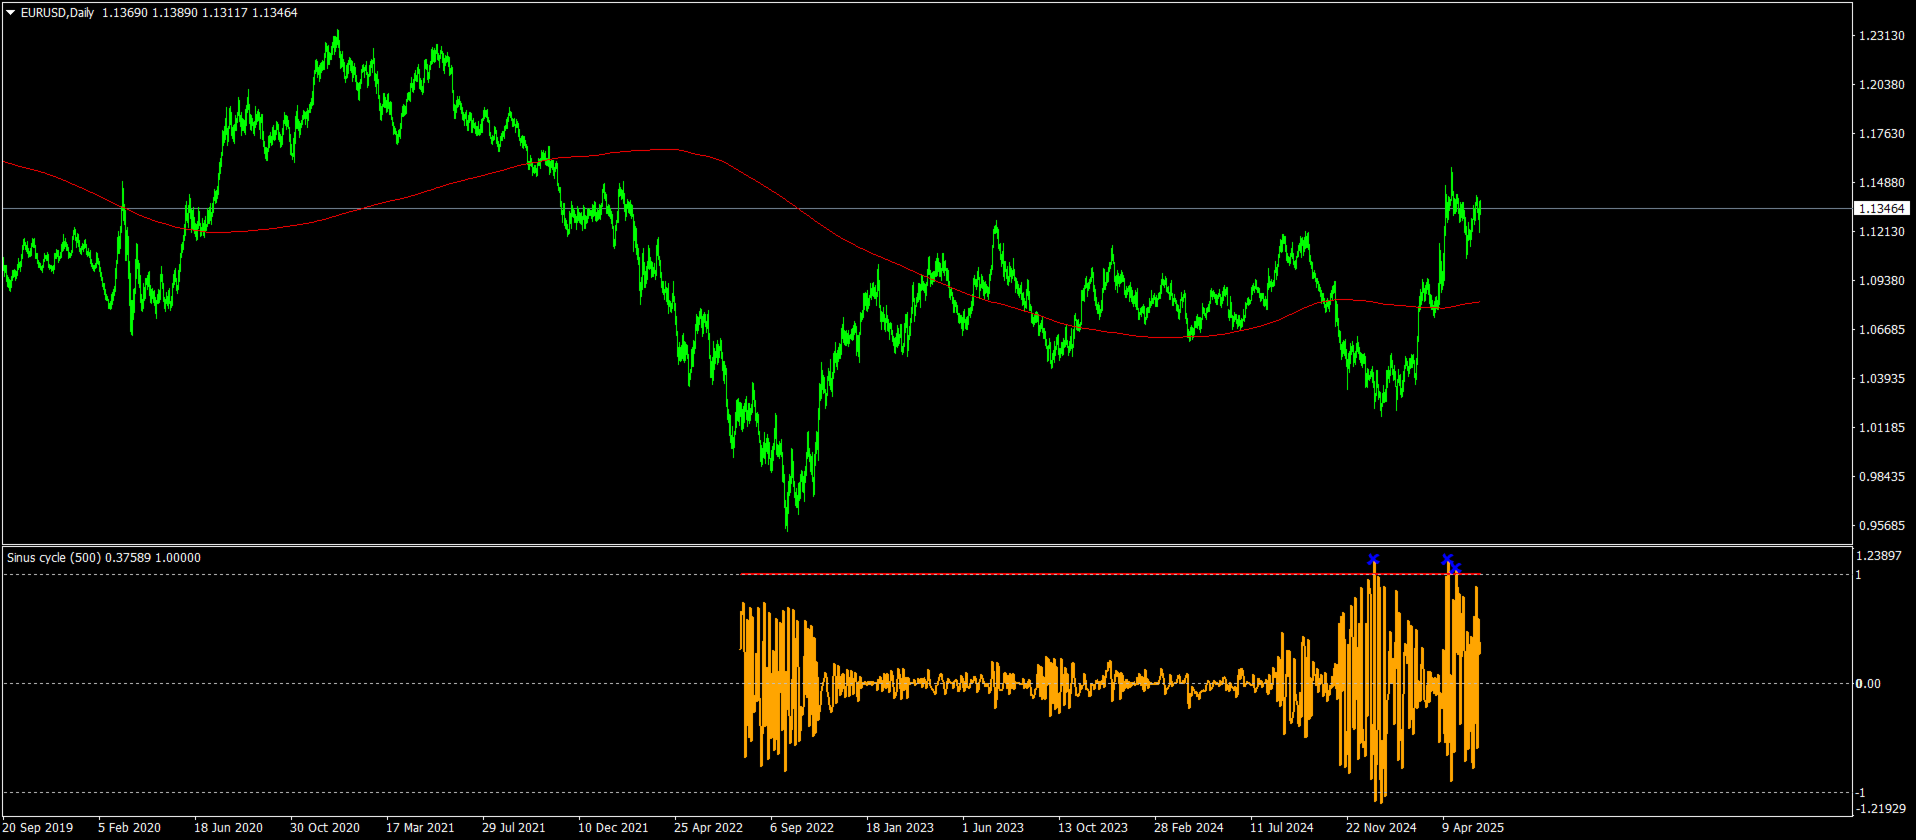Click the blue X marker near 22 Nov 2024

(x=1374, y=559)
